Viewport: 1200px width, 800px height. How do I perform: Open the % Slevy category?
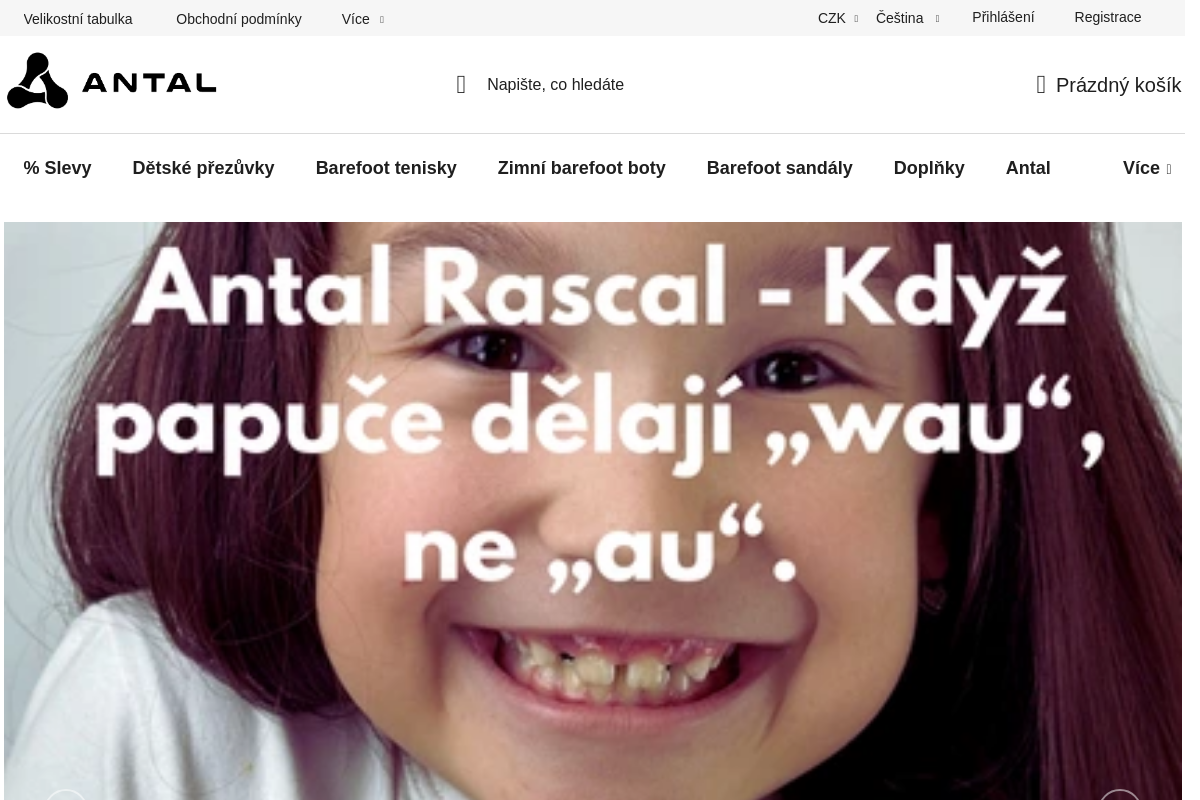pyautogui.click(x=57, y=168)
